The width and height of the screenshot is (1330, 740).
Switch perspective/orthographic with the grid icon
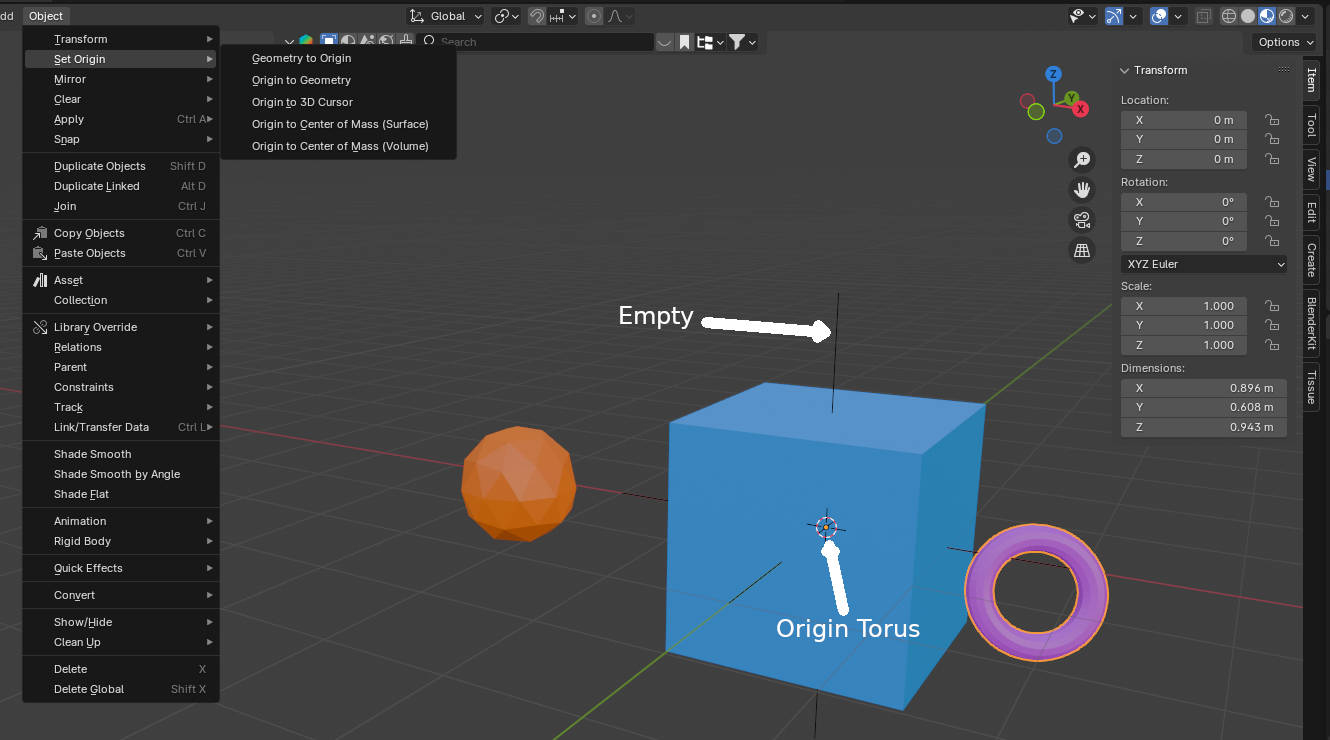tap(1081, 251)
